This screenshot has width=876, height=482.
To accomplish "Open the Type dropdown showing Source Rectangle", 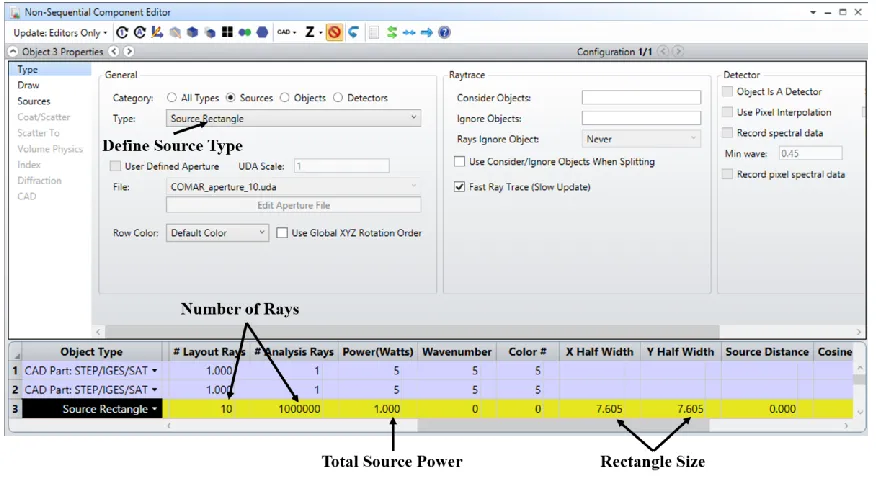I will (x=293, y=118).
